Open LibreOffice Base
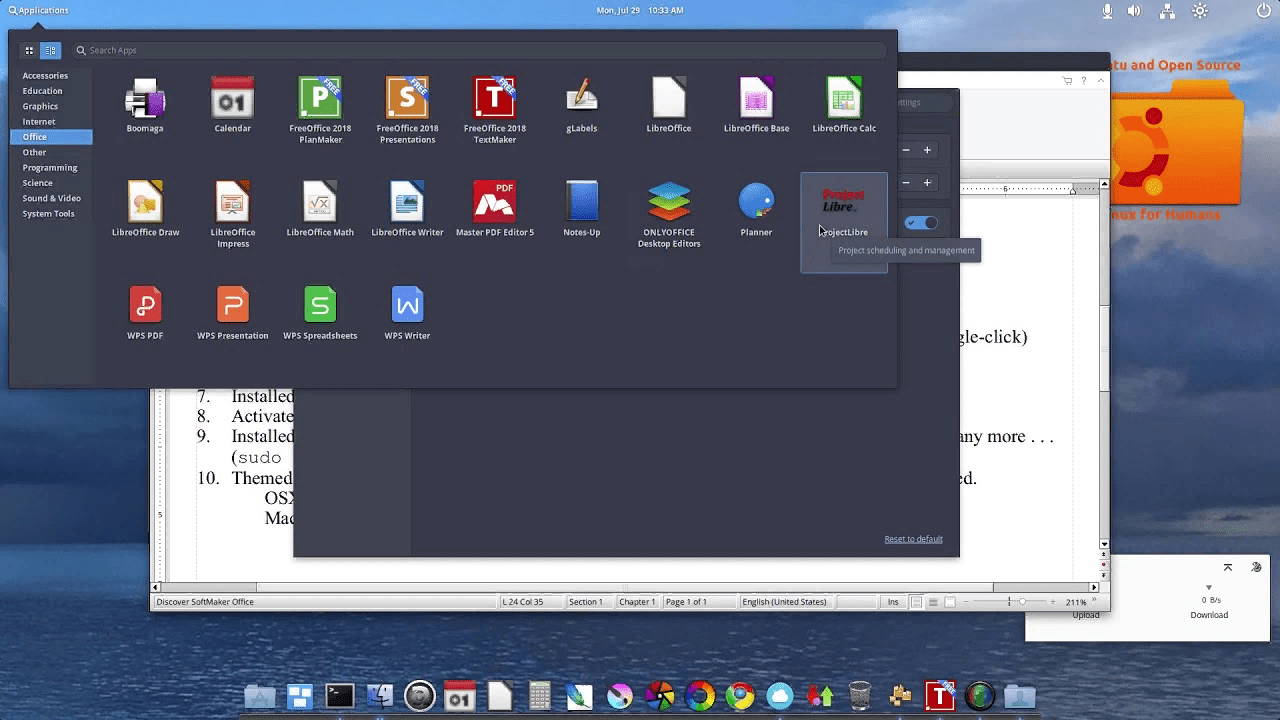 (x=756, y=106)
